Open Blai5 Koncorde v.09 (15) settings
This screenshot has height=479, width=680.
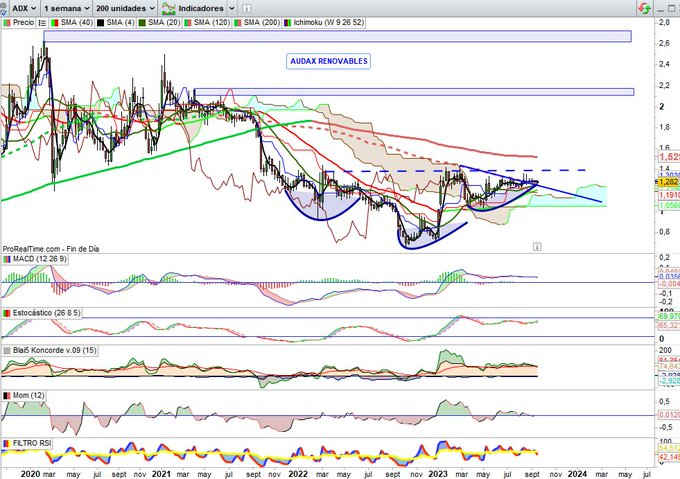(x=50, y=350)
